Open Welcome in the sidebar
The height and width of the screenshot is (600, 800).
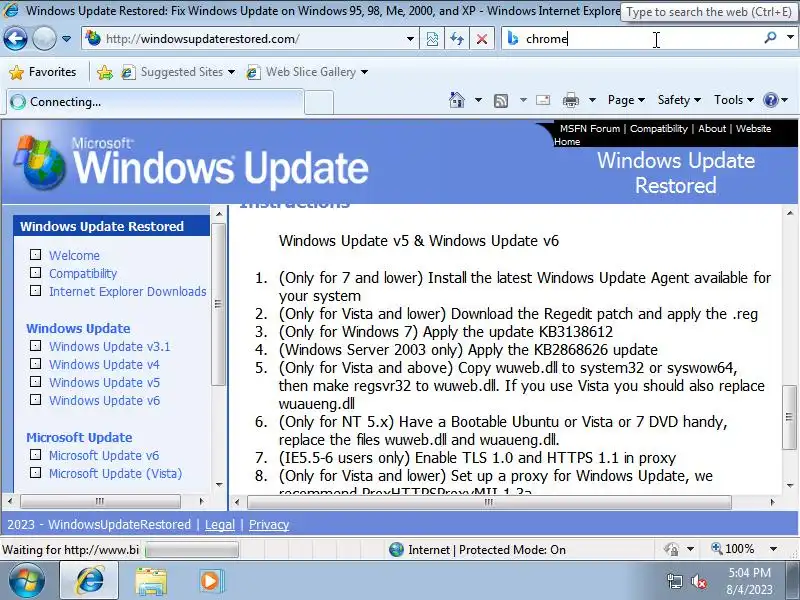(74, 255)
